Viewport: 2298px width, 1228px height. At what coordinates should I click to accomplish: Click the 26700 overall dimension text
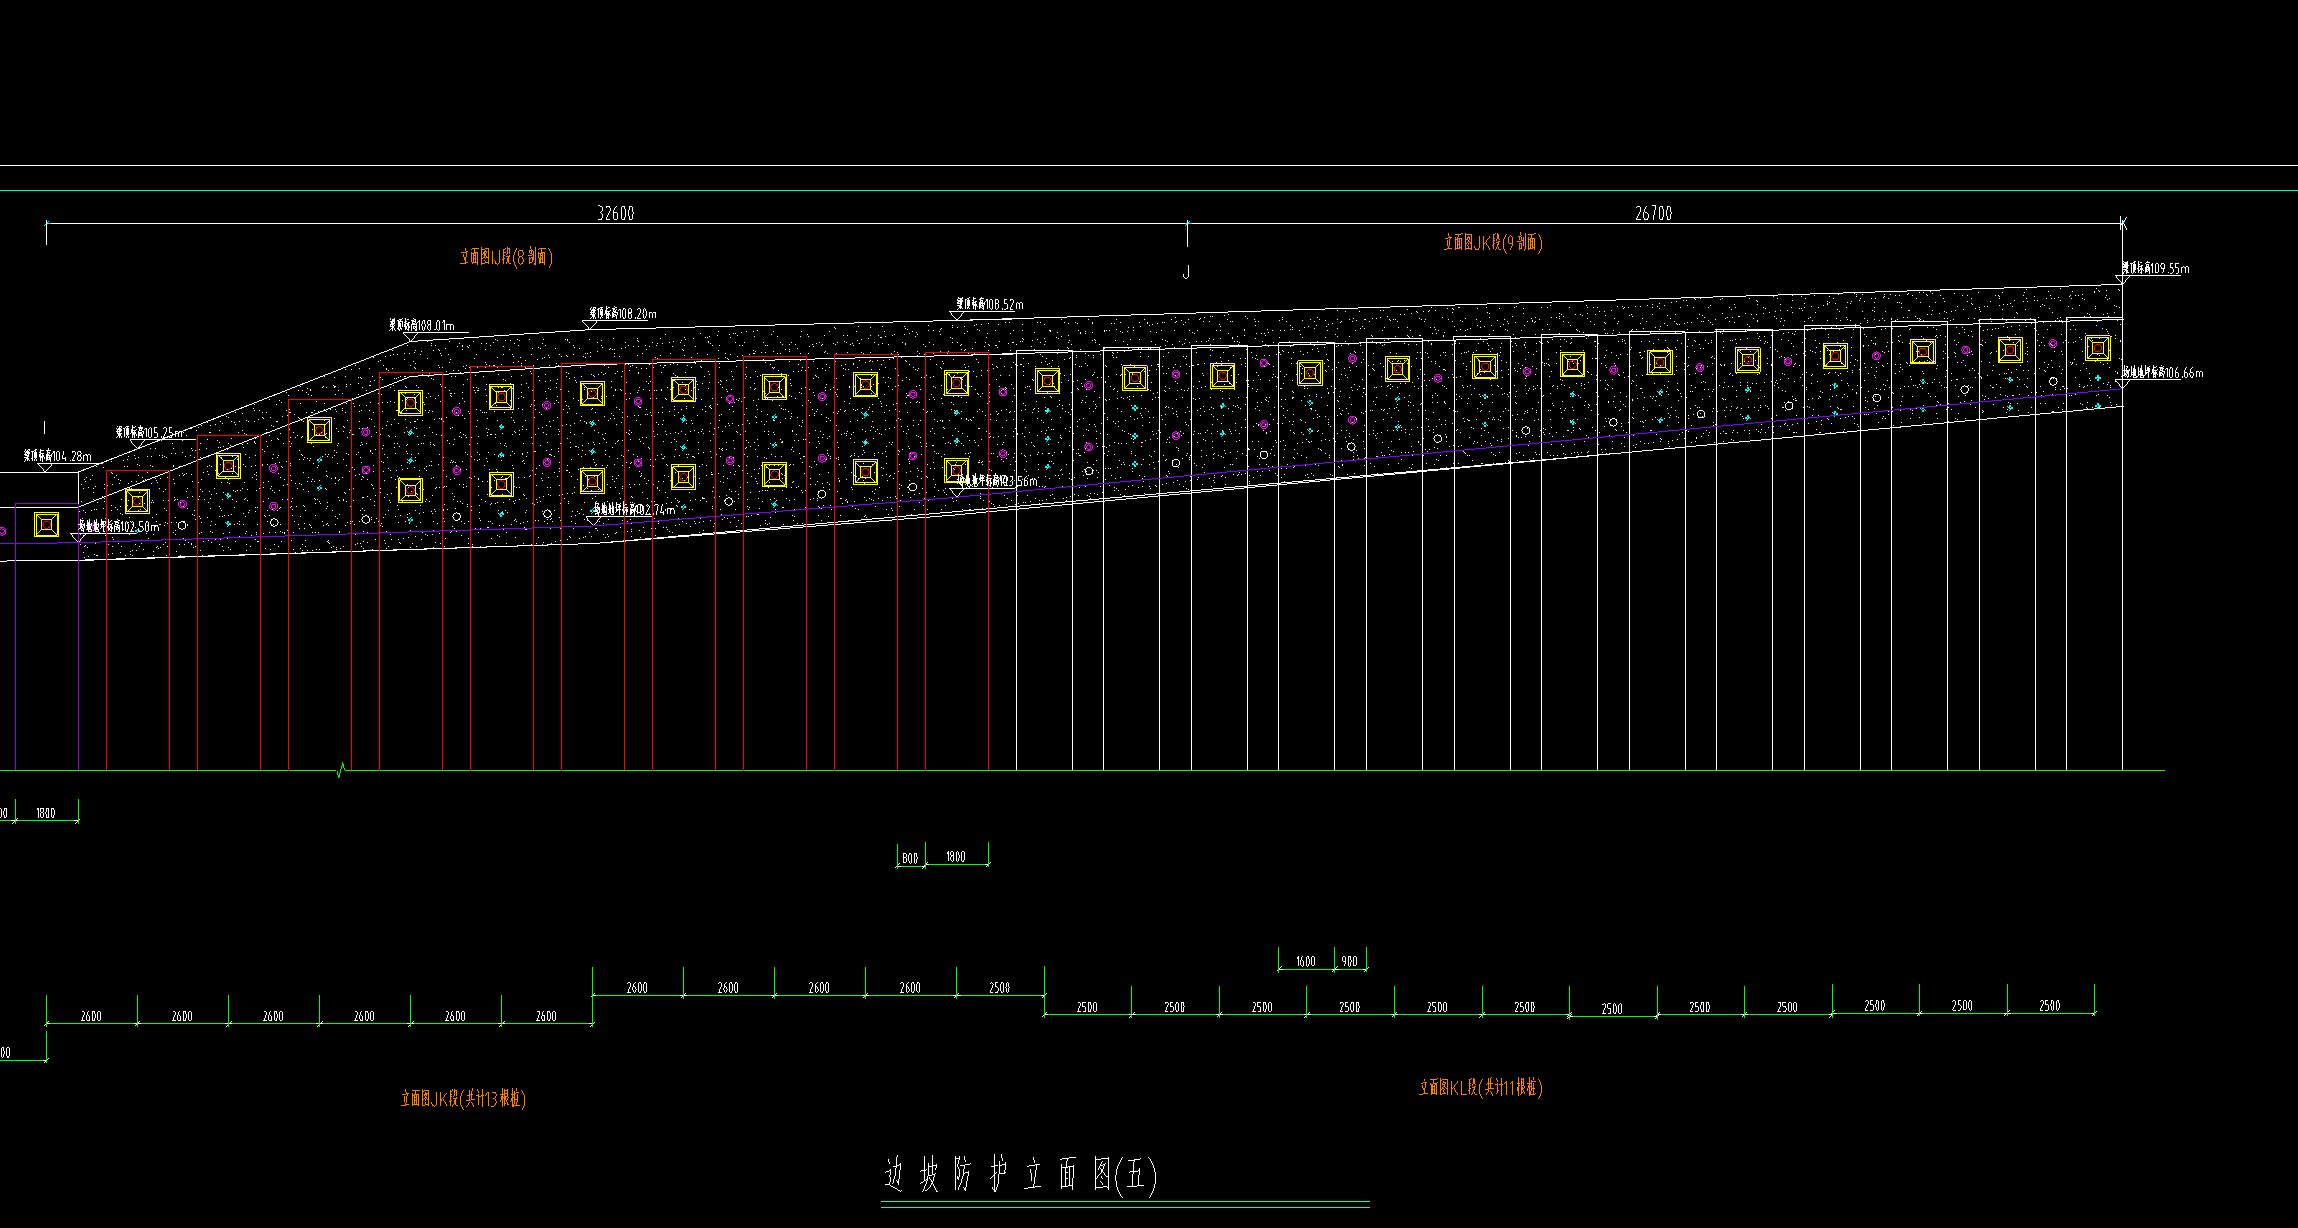coord(1653,213)
